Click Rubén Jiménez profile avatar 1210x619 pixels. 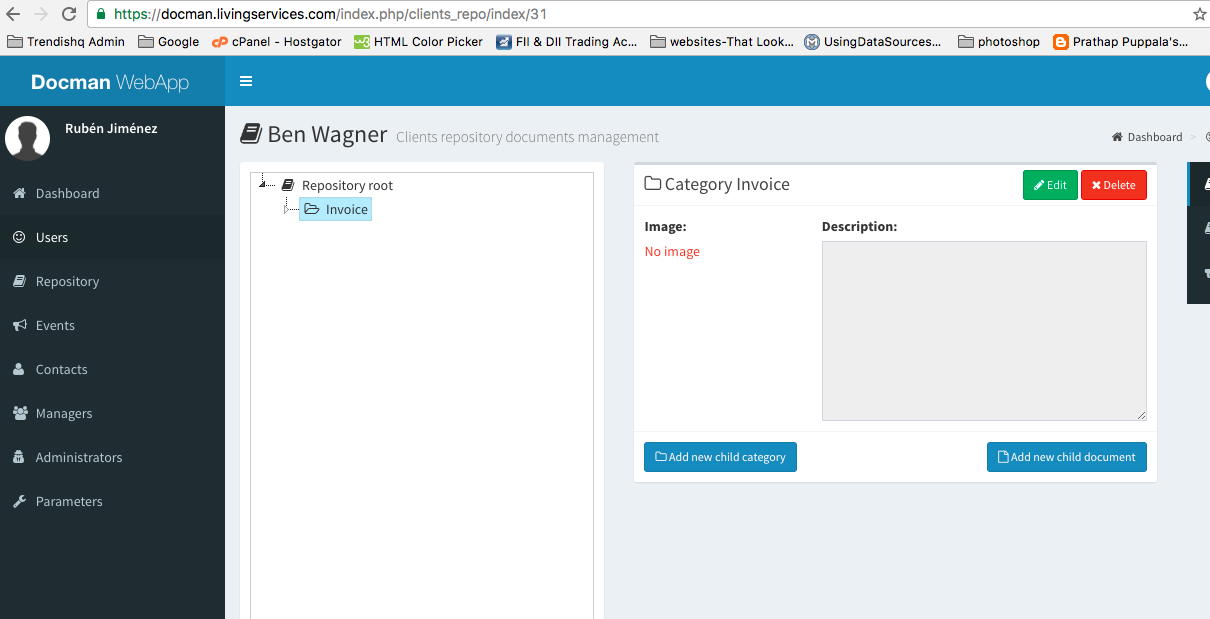pyautogui.click(x=28, y=138)
